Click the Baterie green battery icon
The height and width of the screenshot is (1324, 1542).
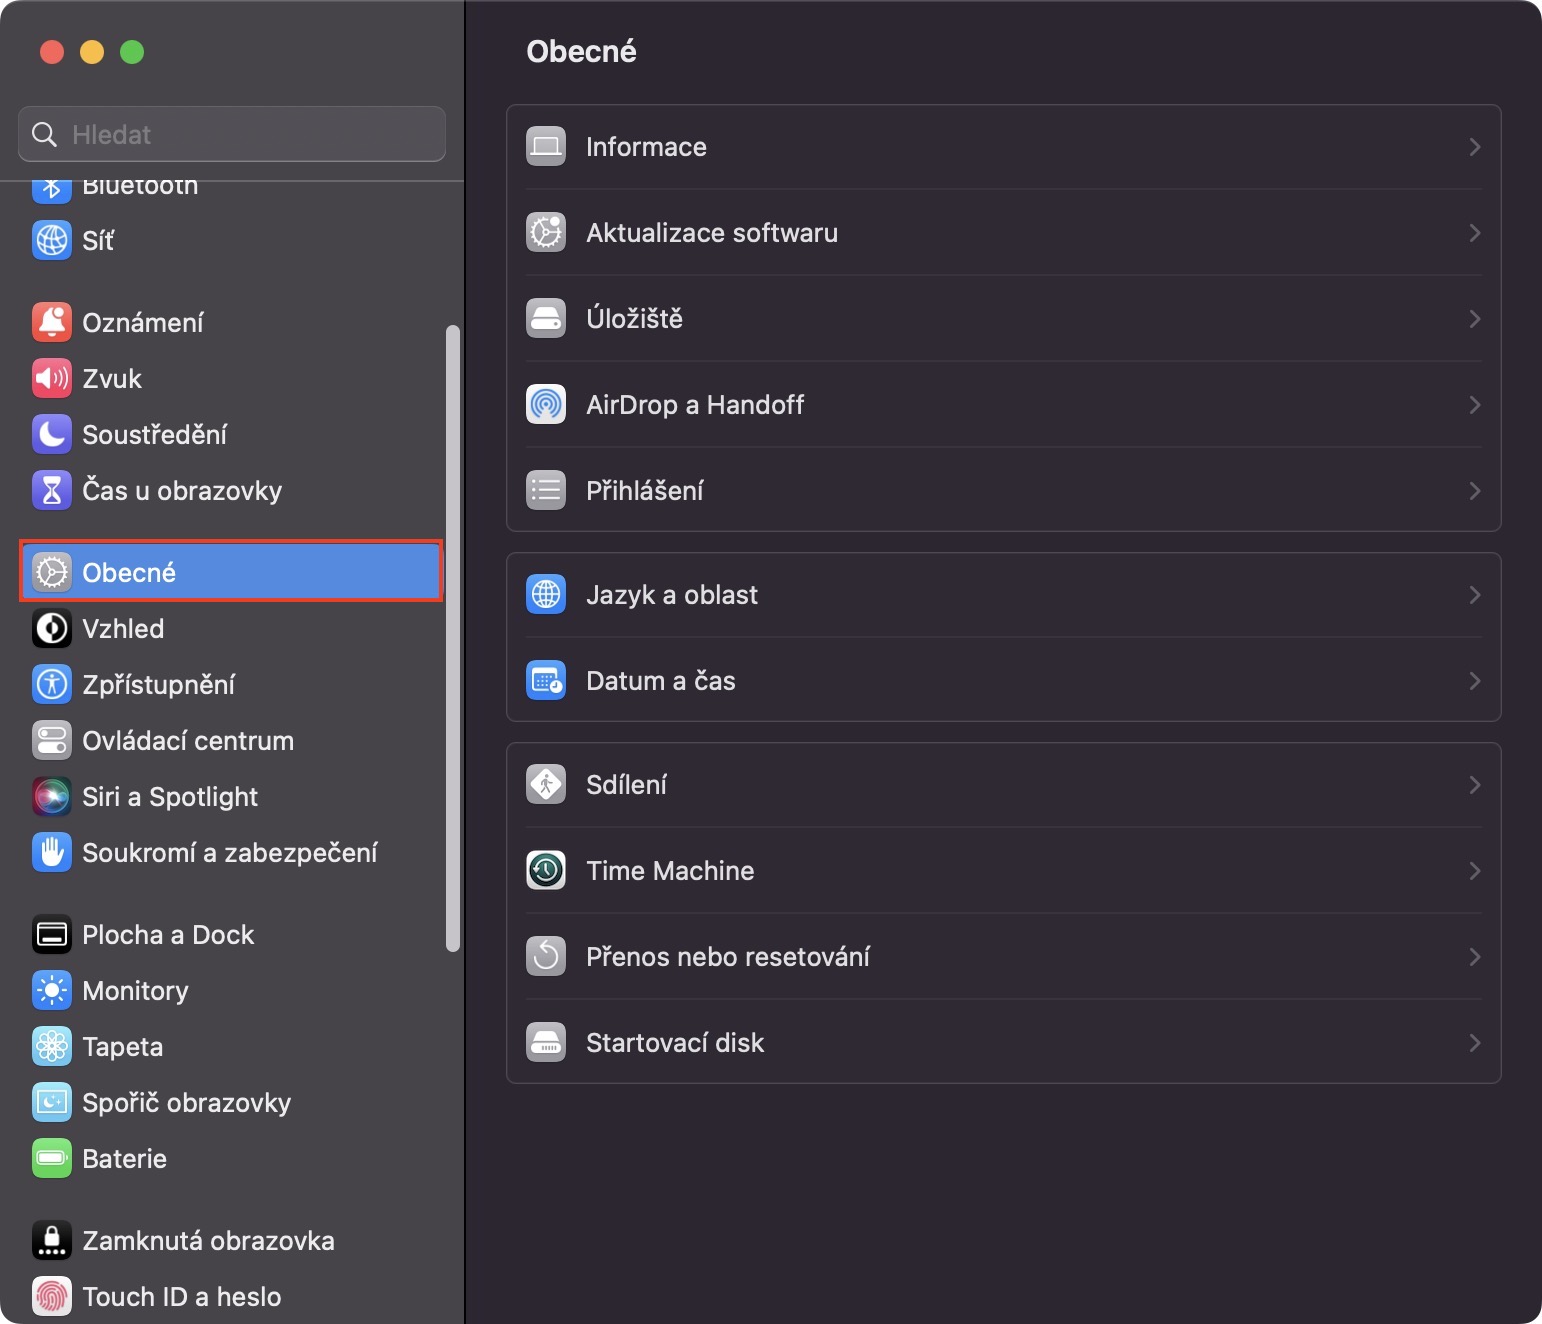click(52, 1158)
